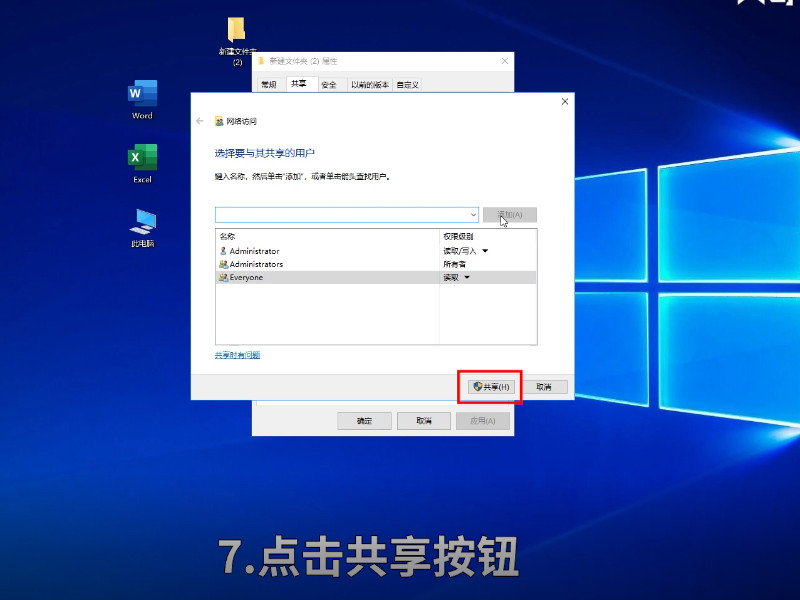Screen dimensions: 800x600
Task: Click the 选择要与其共享的用户 heading
Action: (x=265, y=153)
